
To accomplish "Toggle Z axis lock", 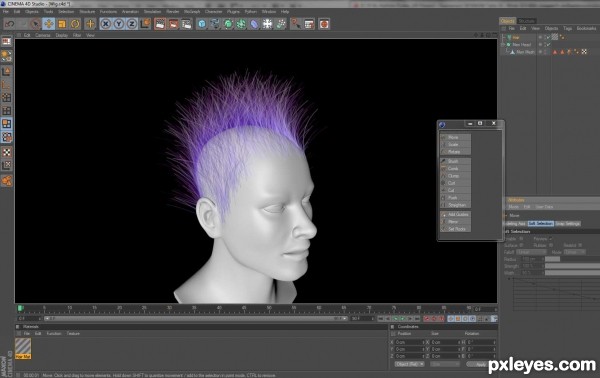I will 132,24.
